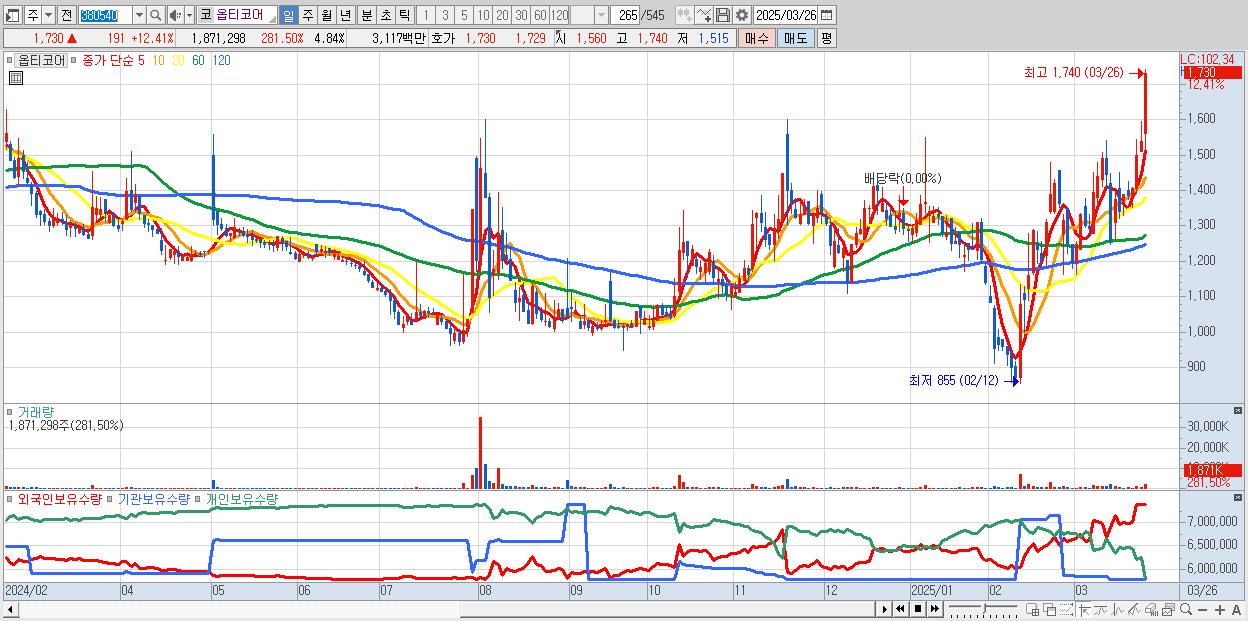Open the stock code history dropdown
1248x621 pixels.
click(x=139, y=15)
